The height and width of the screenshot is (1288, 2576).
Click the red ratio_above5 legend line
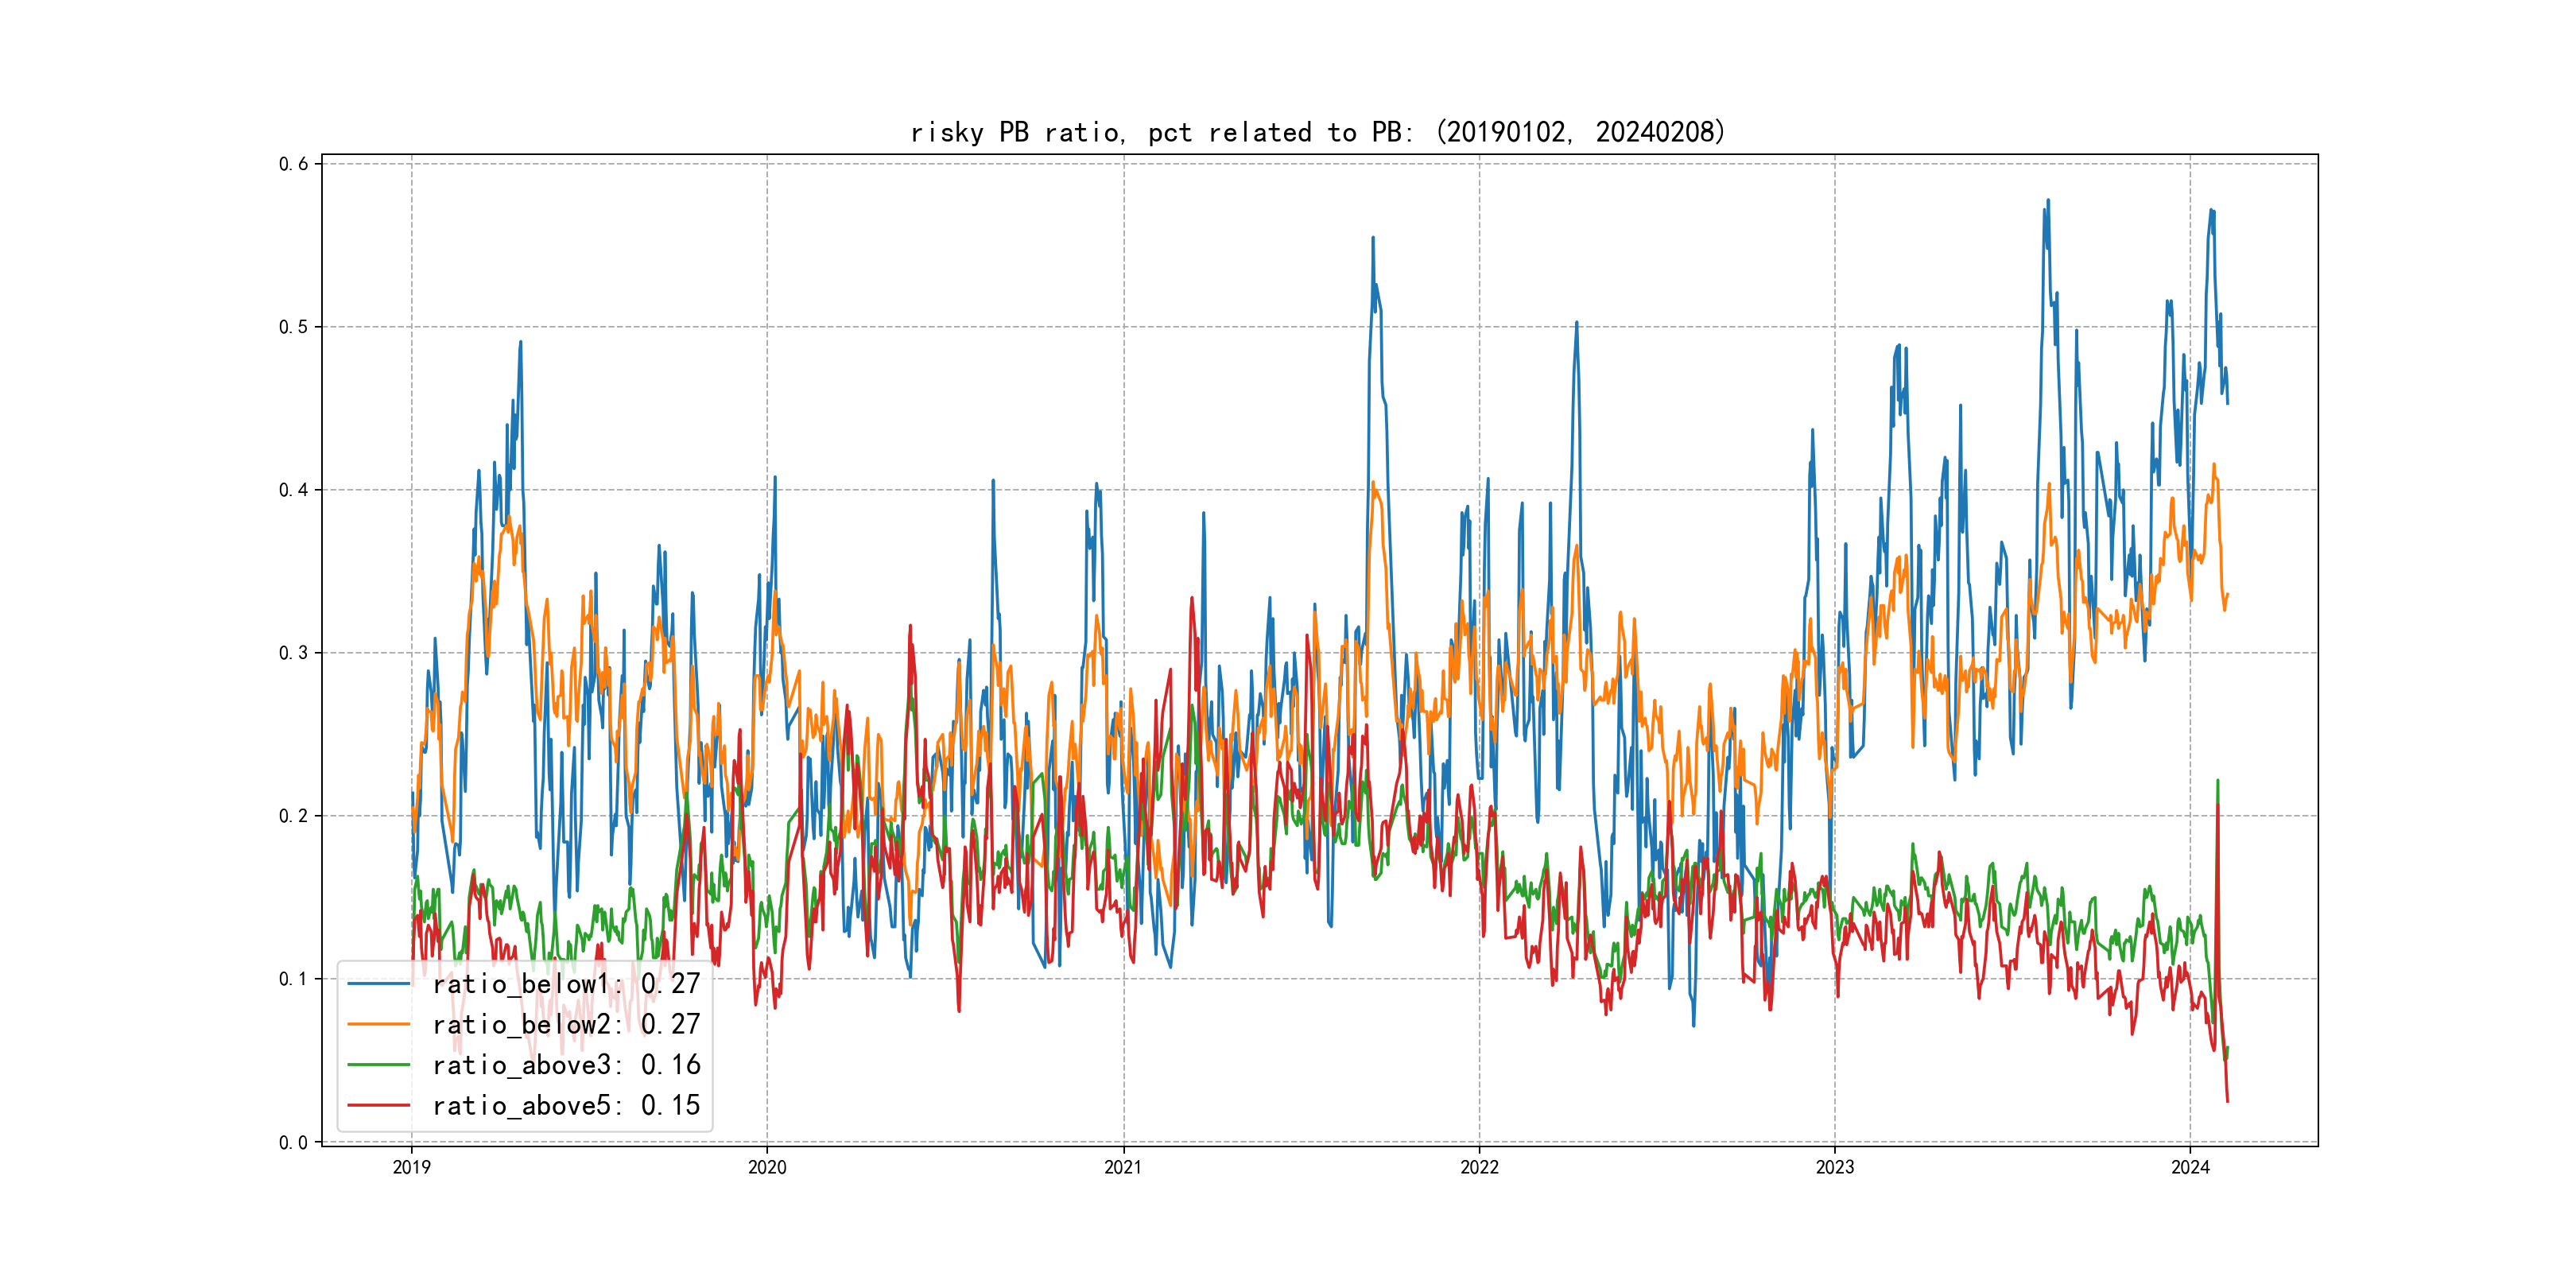(x=378, y=1105)
